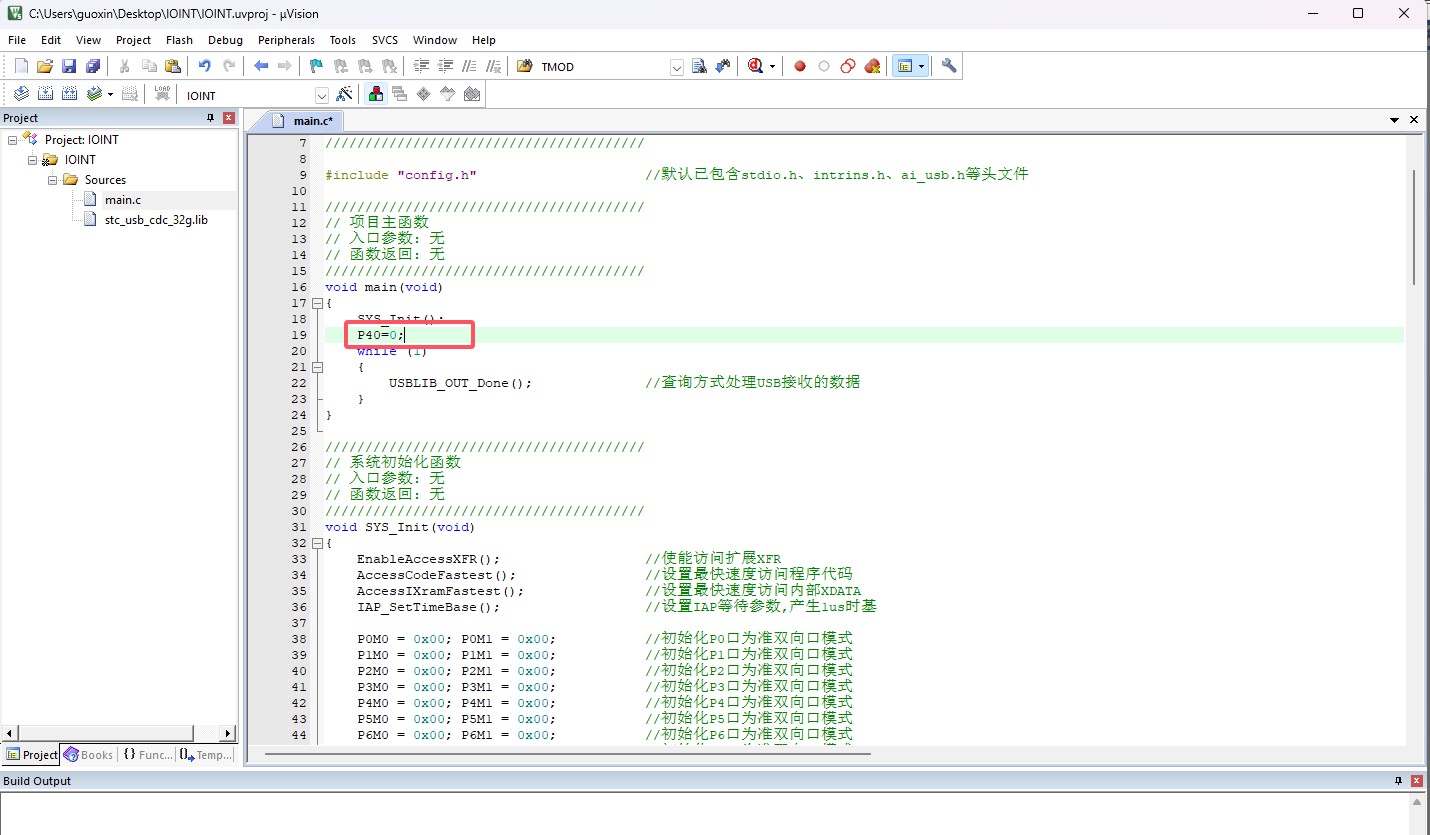Insert or remove bookmark flag icon
1430x835 pixels.
pos(317,66)
